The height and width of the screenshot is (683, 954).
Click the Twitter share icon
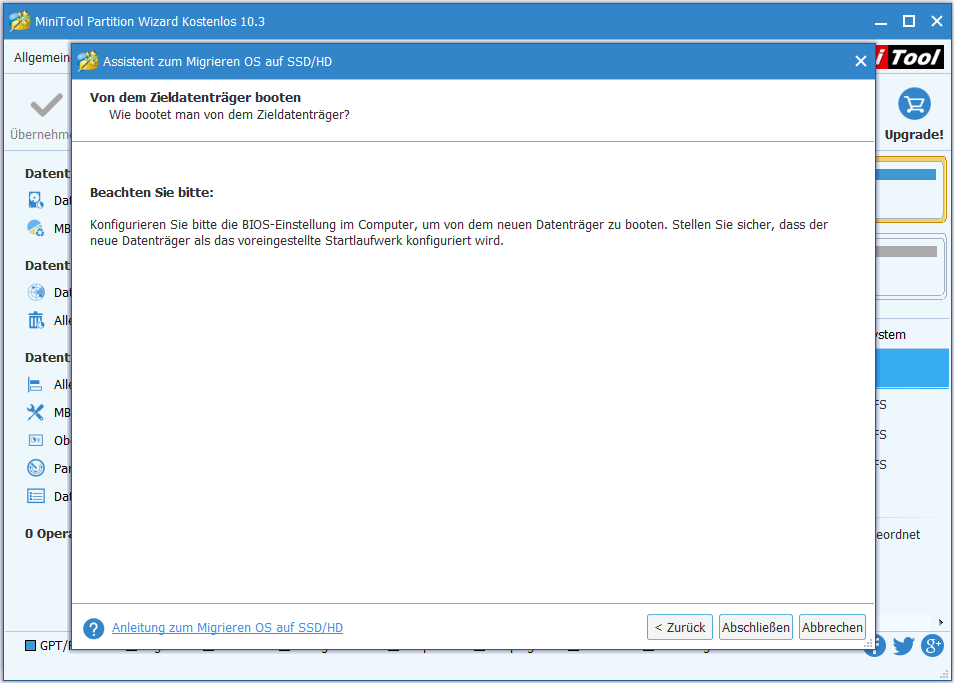pos(904,645)
